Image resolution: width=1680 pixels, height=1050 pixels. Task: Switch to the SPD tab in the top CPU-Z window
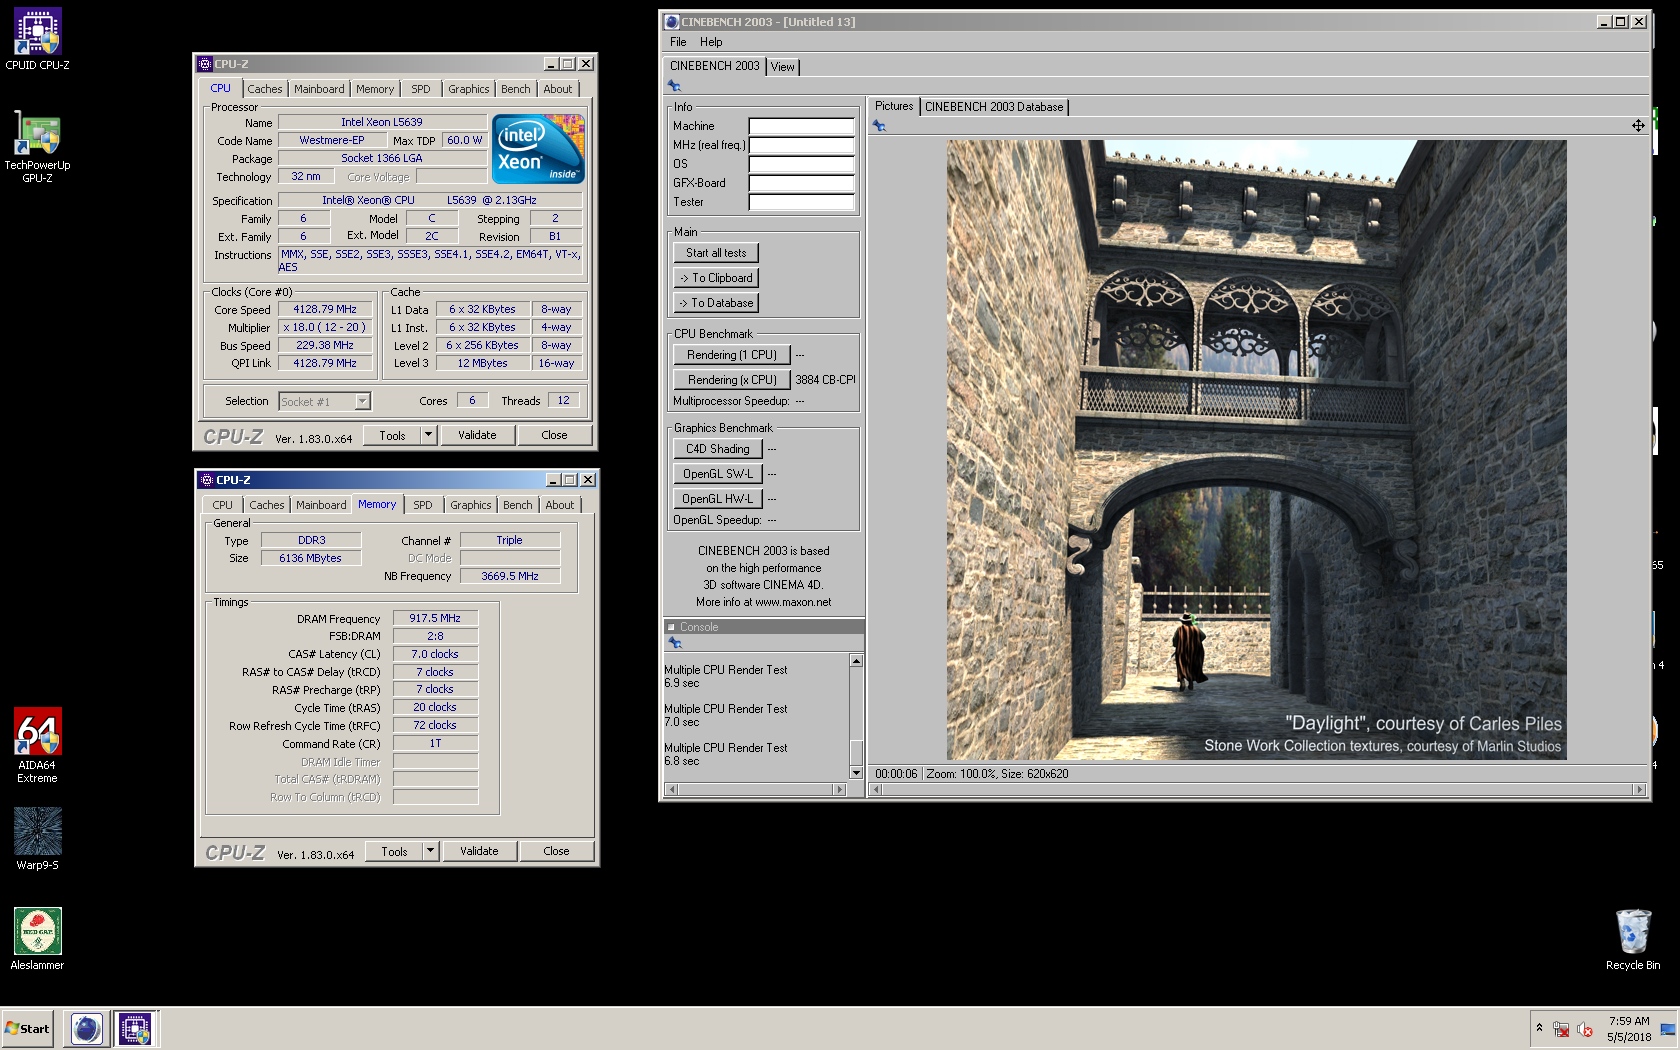pyautogui.click(x=421, y=89)
